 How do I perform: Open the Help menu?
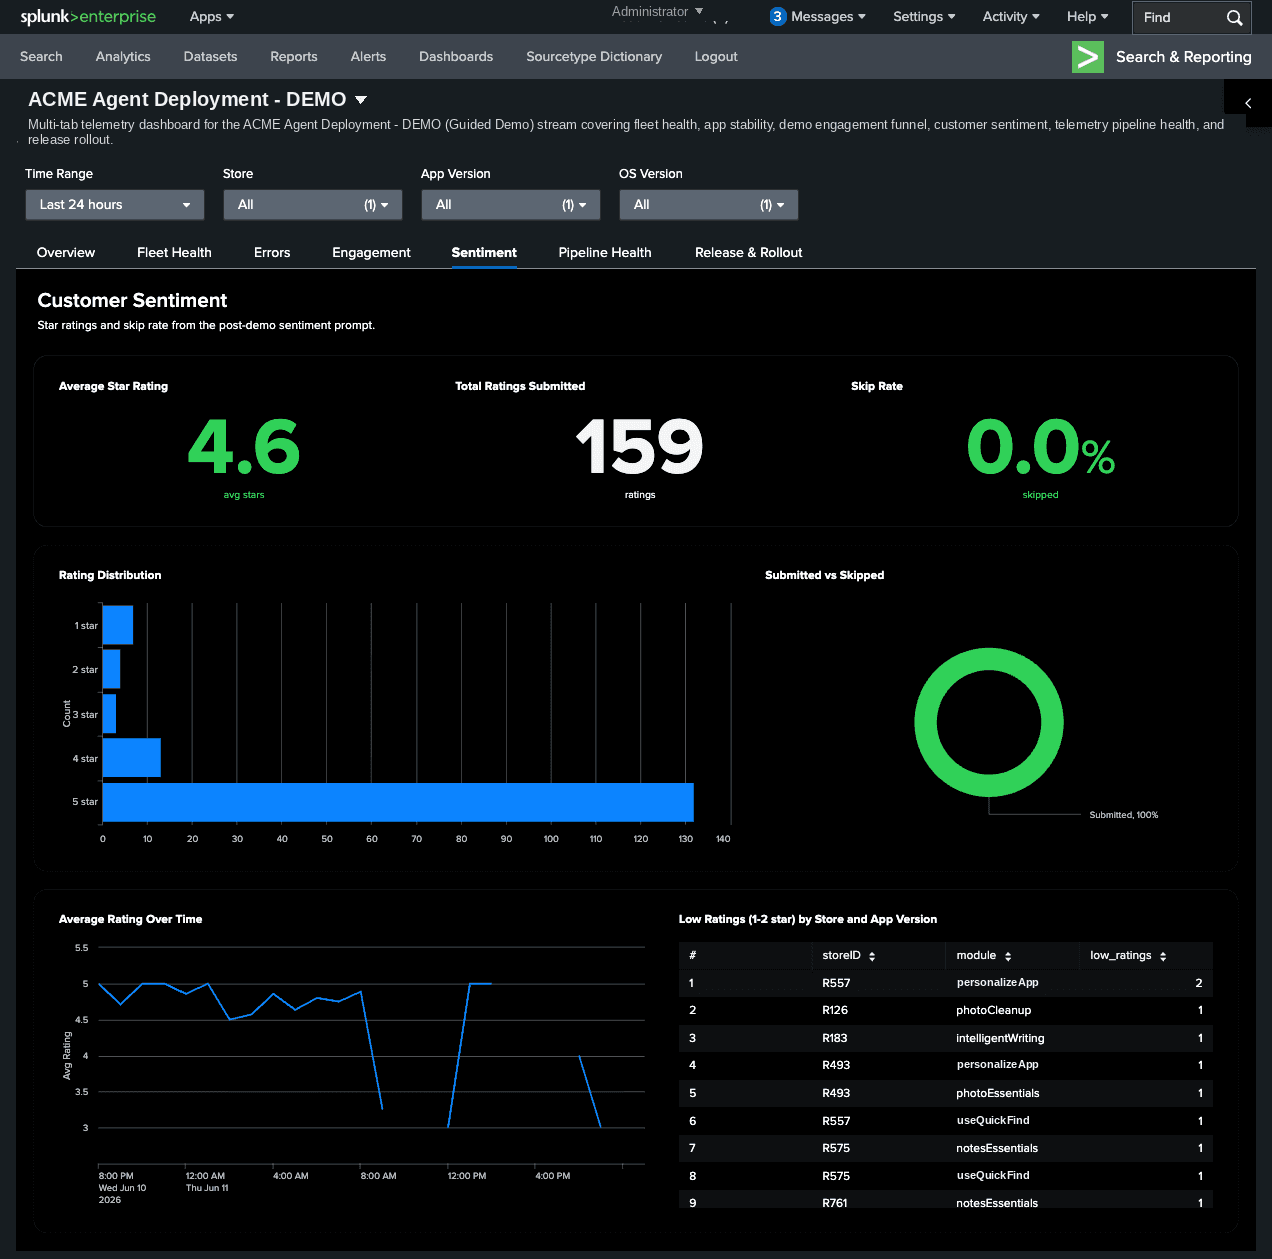pyautogui.click(x=1088, y=17)
